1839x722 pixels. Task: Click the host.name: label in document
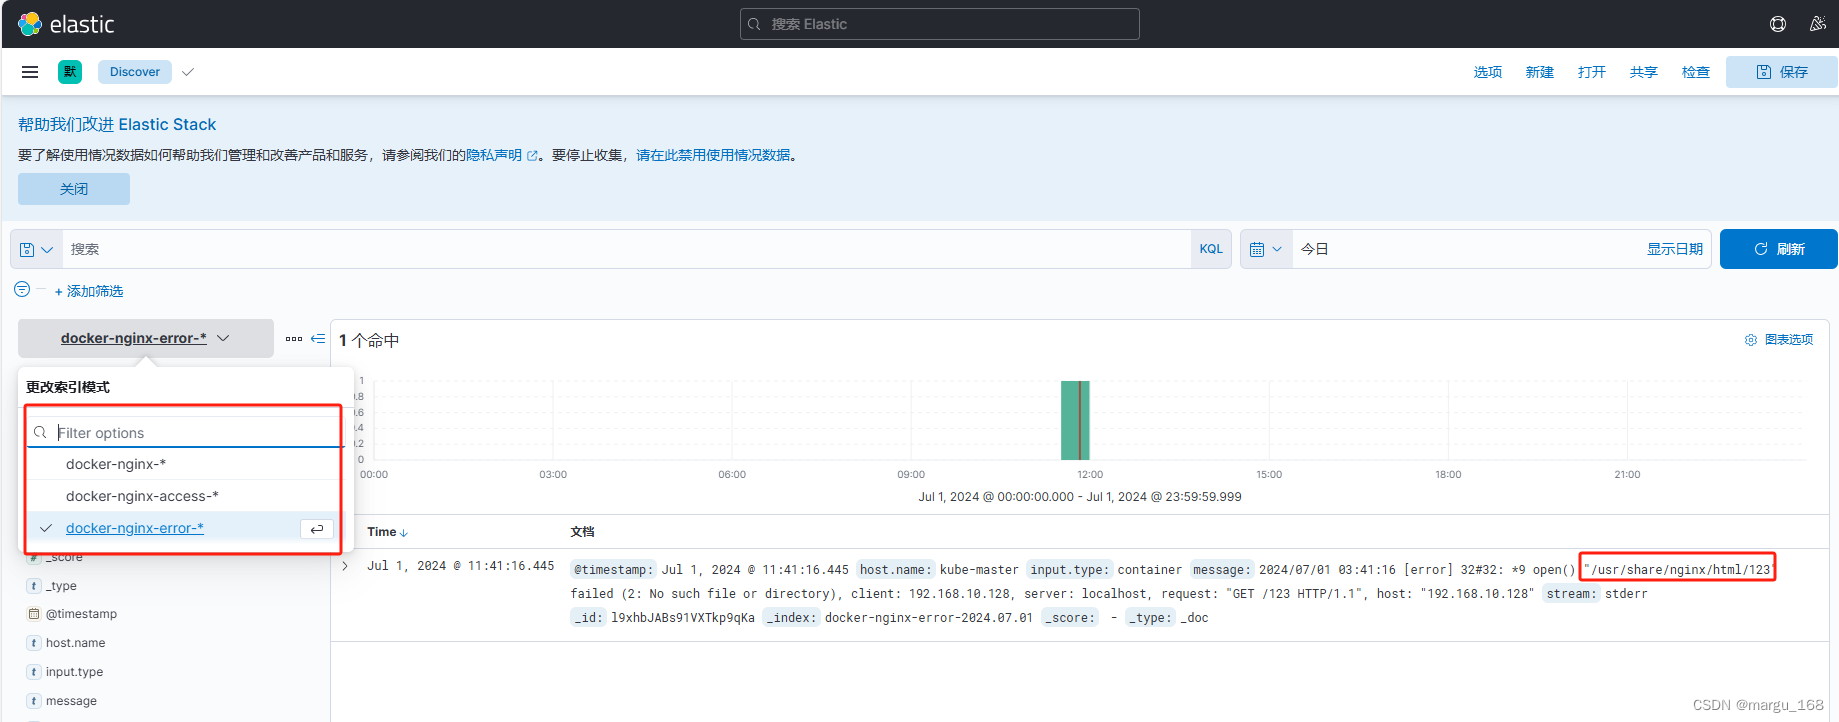coord(895,570)
